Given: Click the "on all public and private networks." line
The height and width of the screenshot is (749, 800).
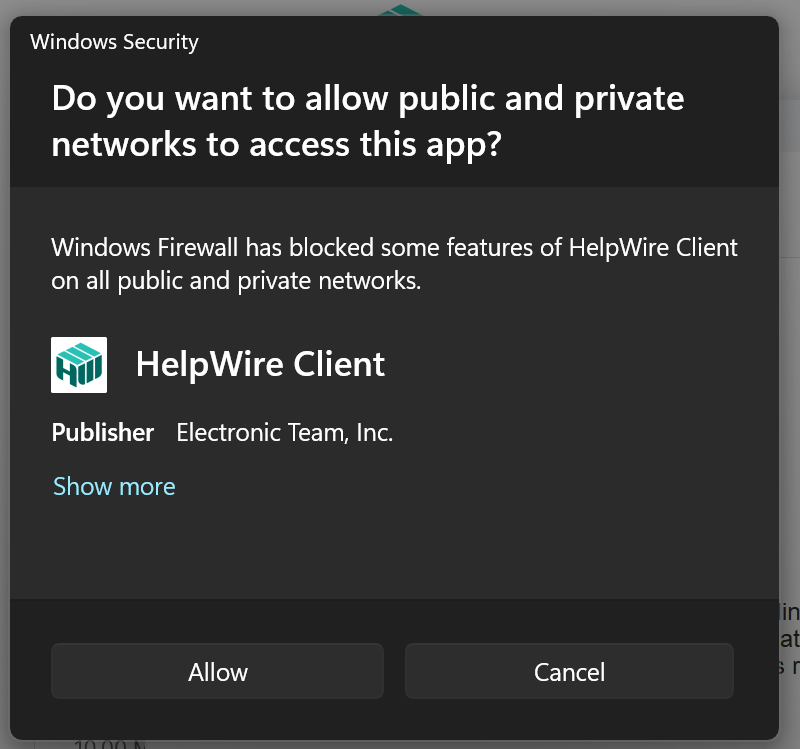Looking at the screenshot, I should coord(236,281).
